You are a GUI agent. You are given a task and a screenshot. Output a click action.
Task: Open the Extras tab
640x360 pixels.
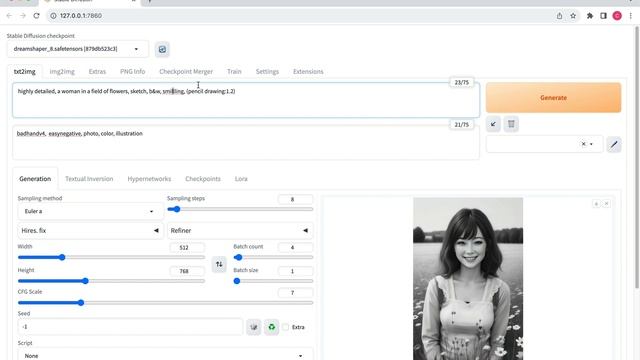coord(97,71)
